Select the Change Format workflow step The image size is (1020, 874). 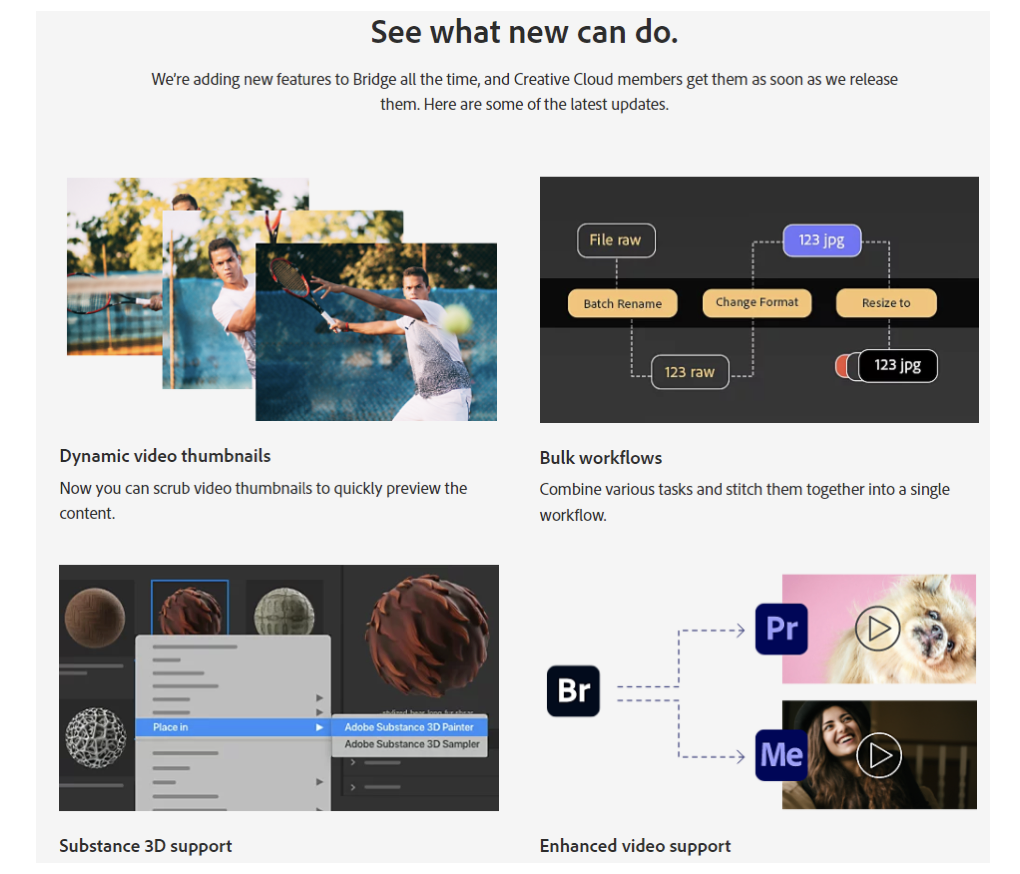point(757,302)
